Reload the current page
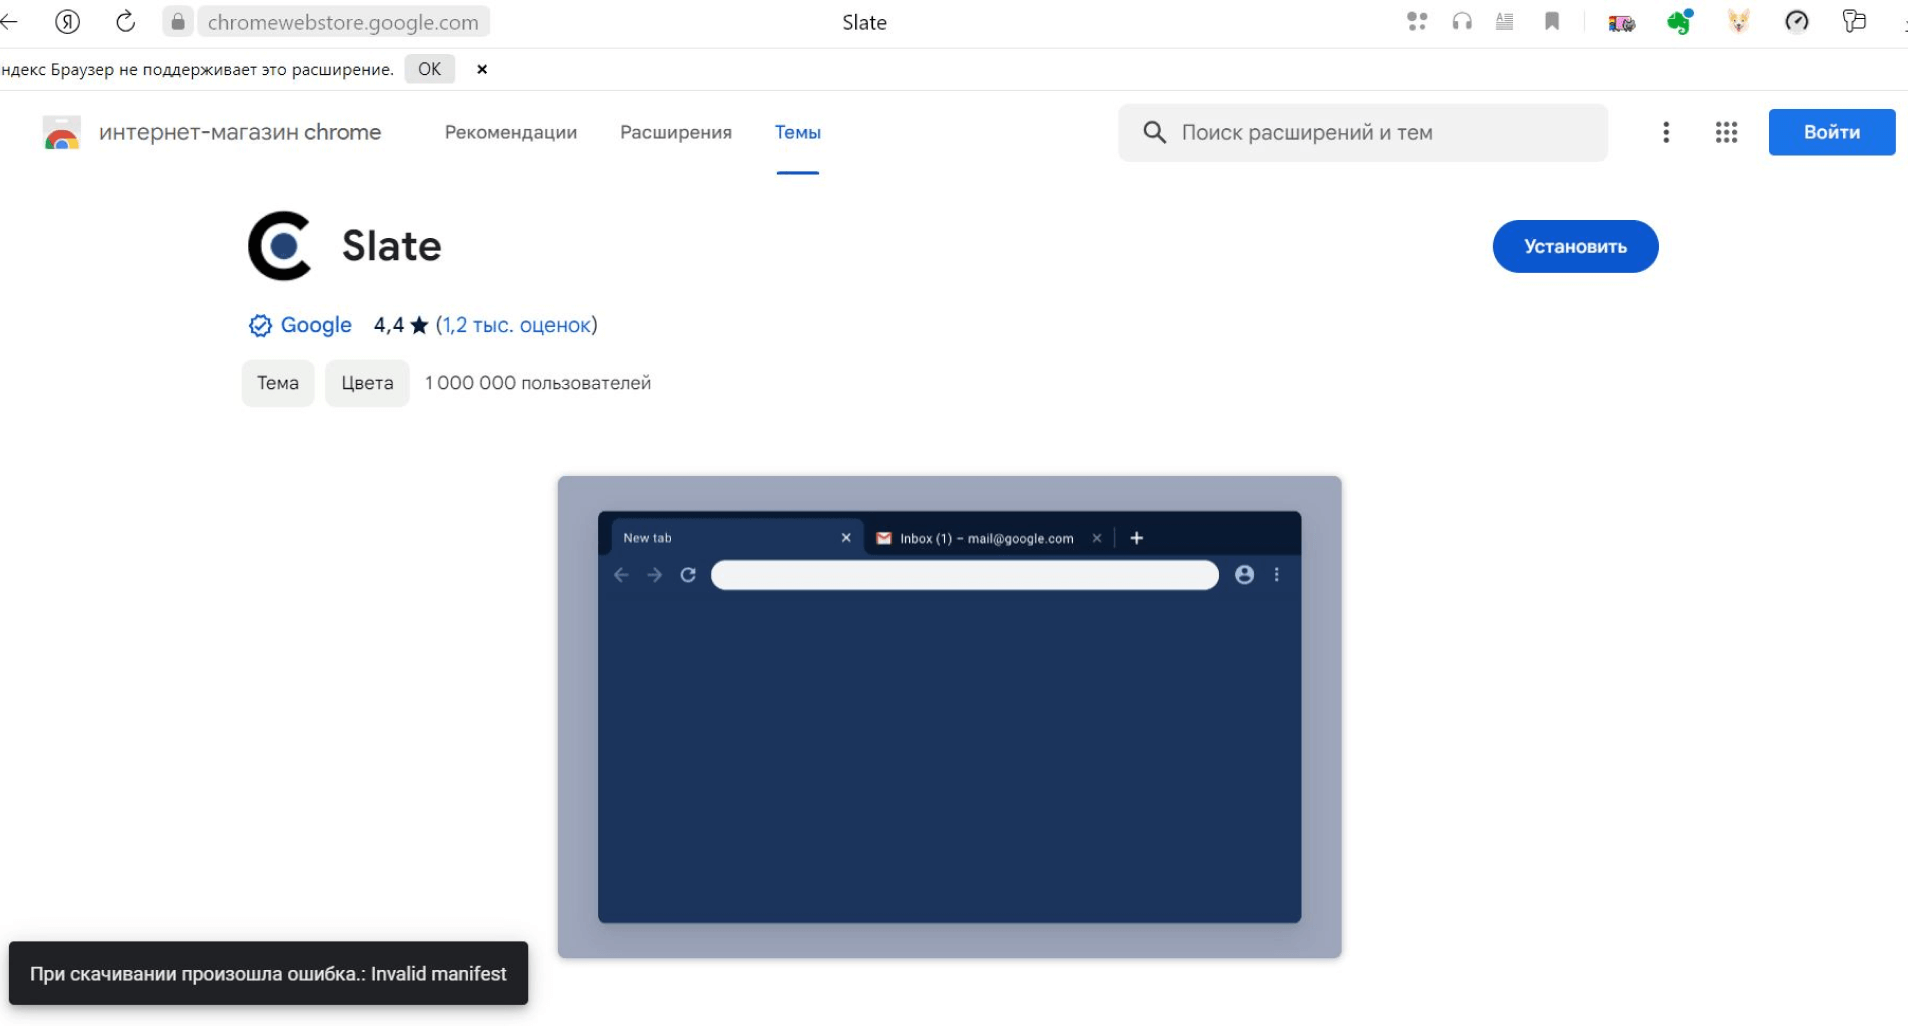 [125, 22]
